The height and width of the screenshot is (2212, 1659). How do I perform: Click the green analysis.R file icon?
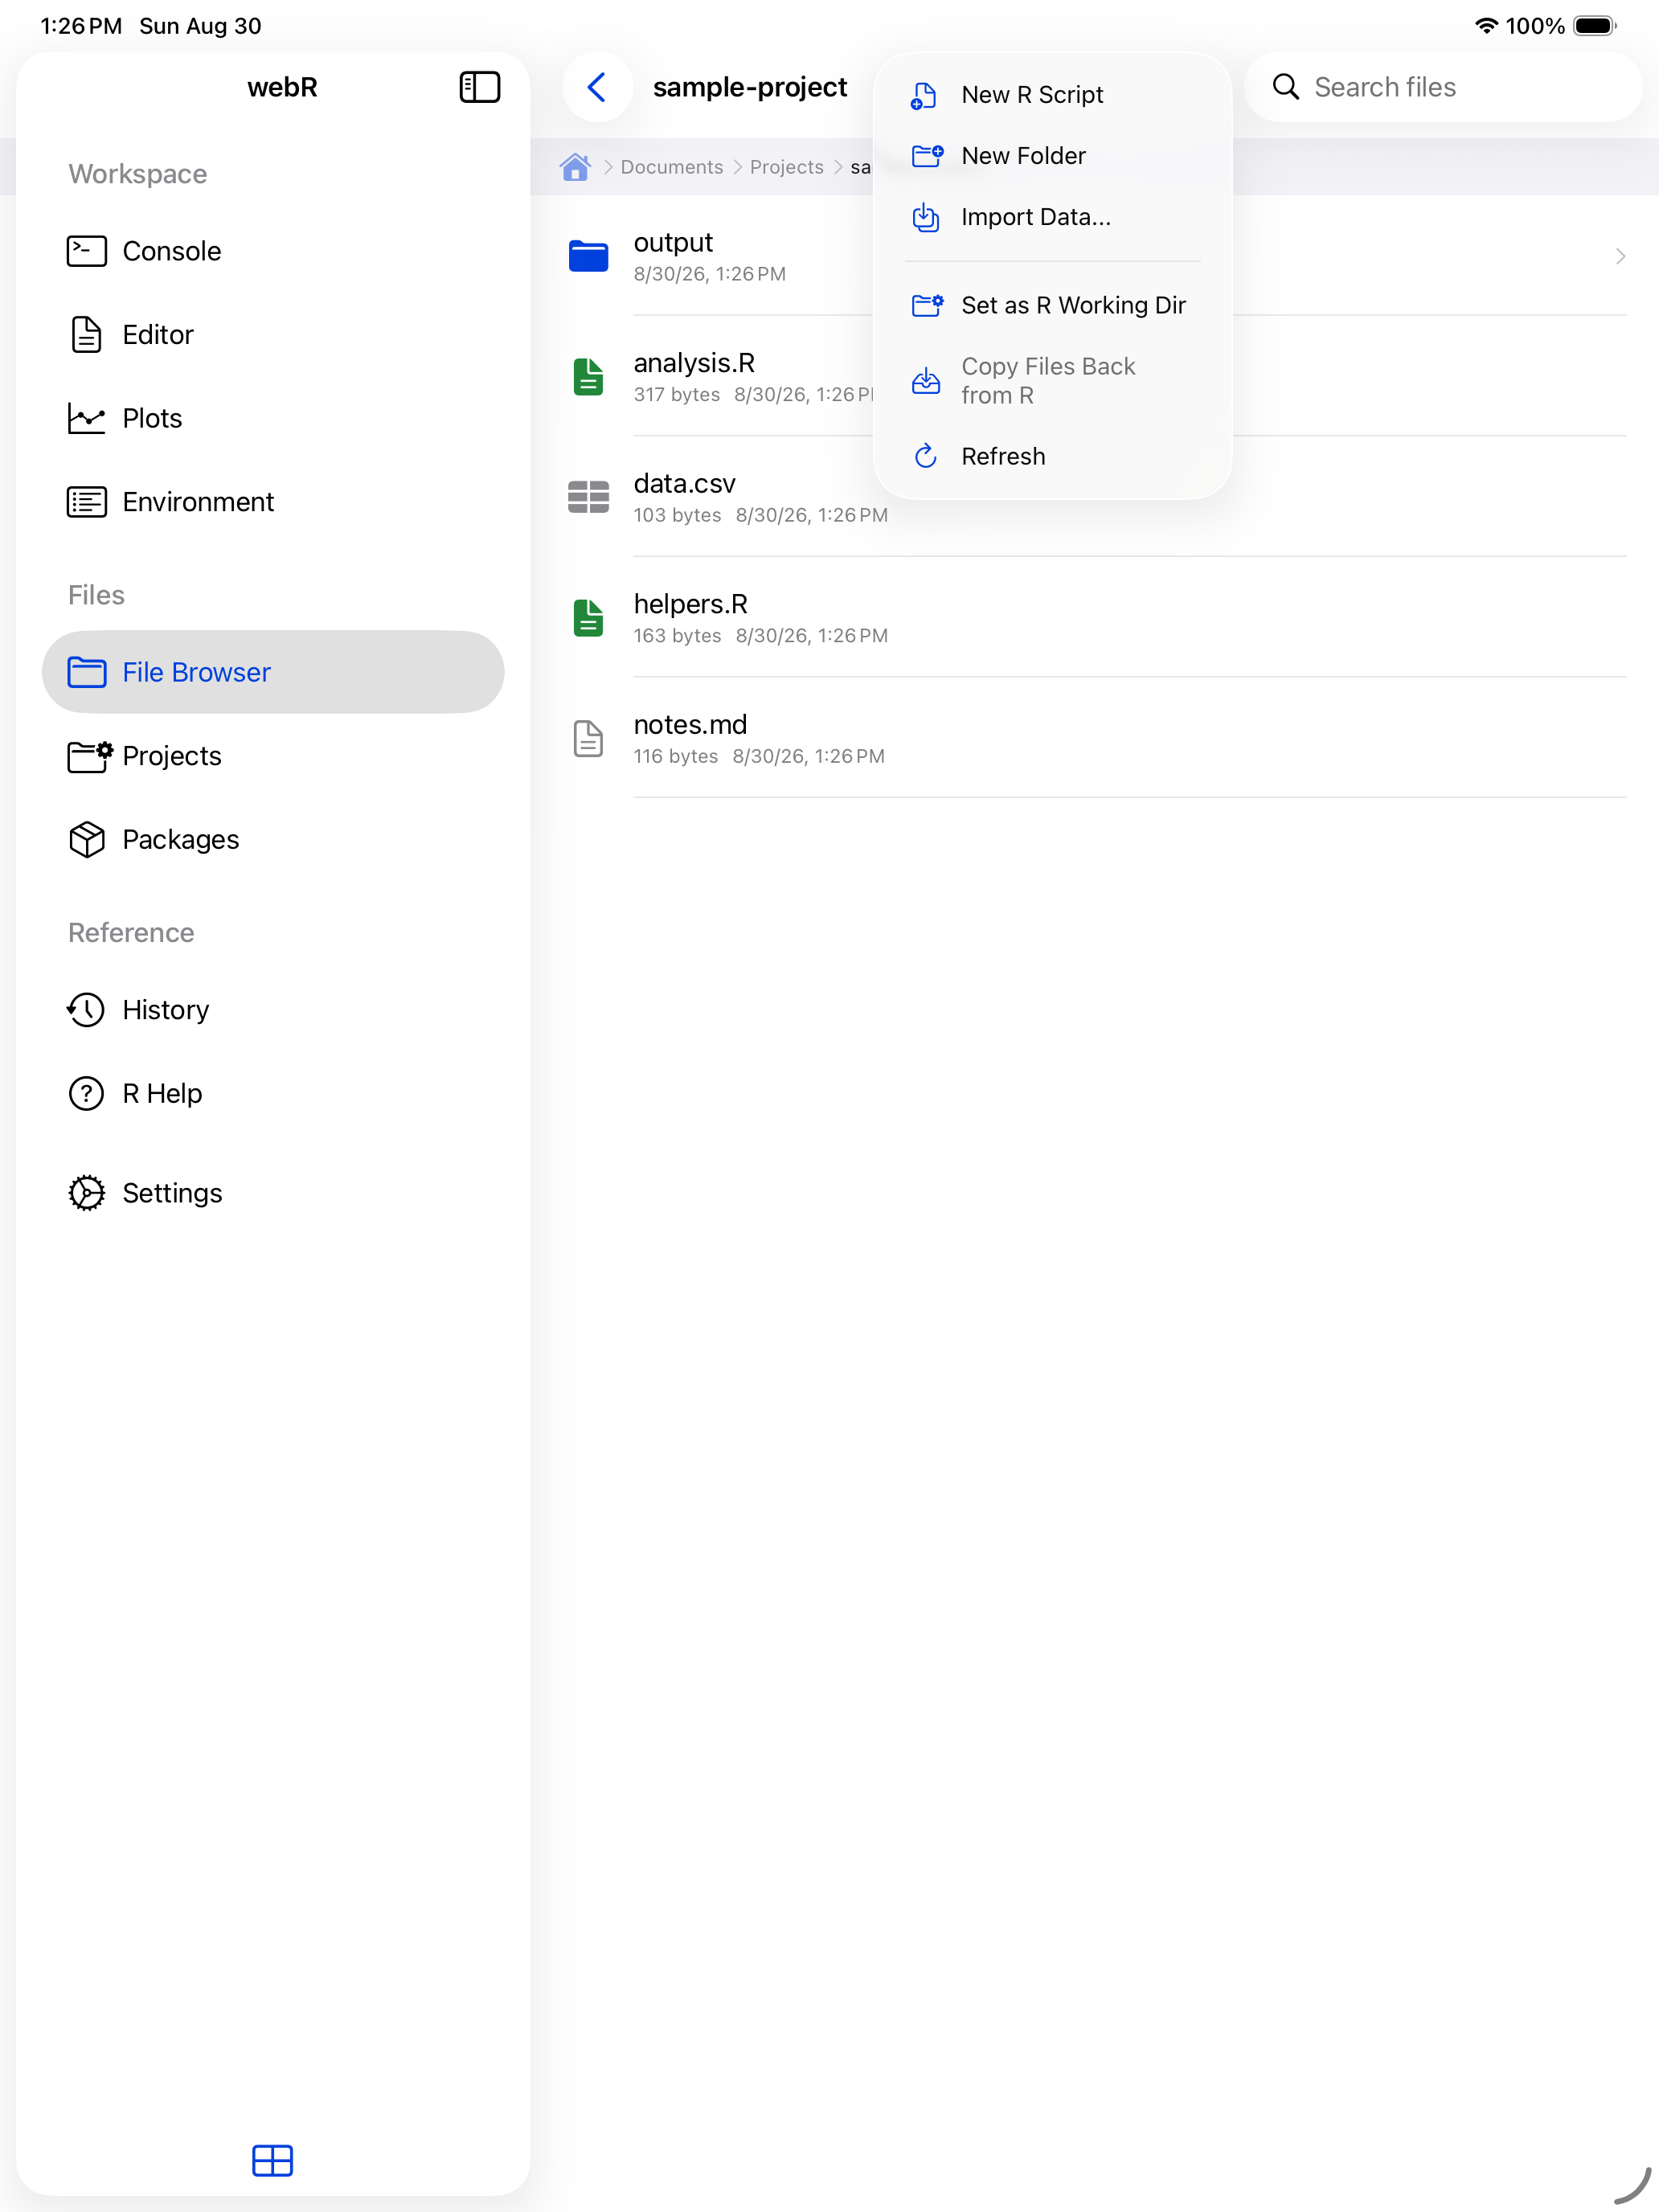588,377
